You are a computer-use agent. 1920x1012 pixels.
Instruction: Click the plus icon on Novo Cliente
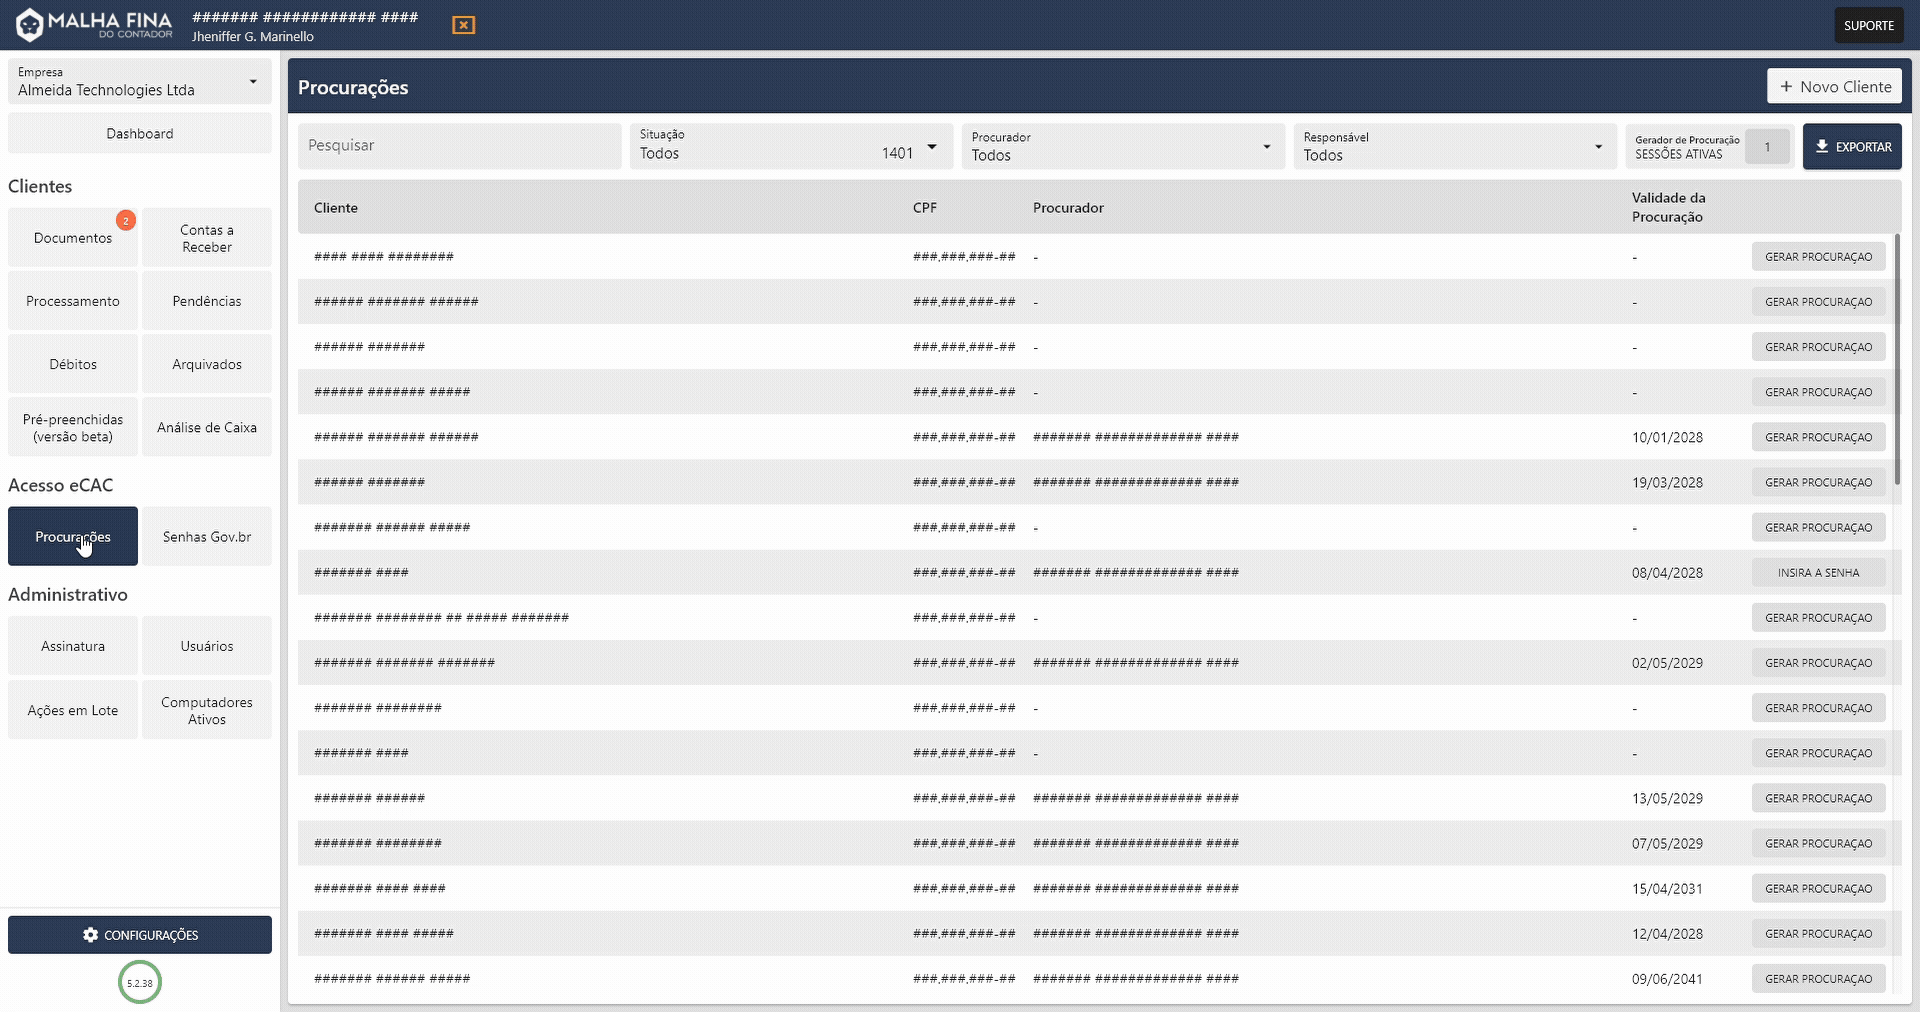coord(1788,86)
